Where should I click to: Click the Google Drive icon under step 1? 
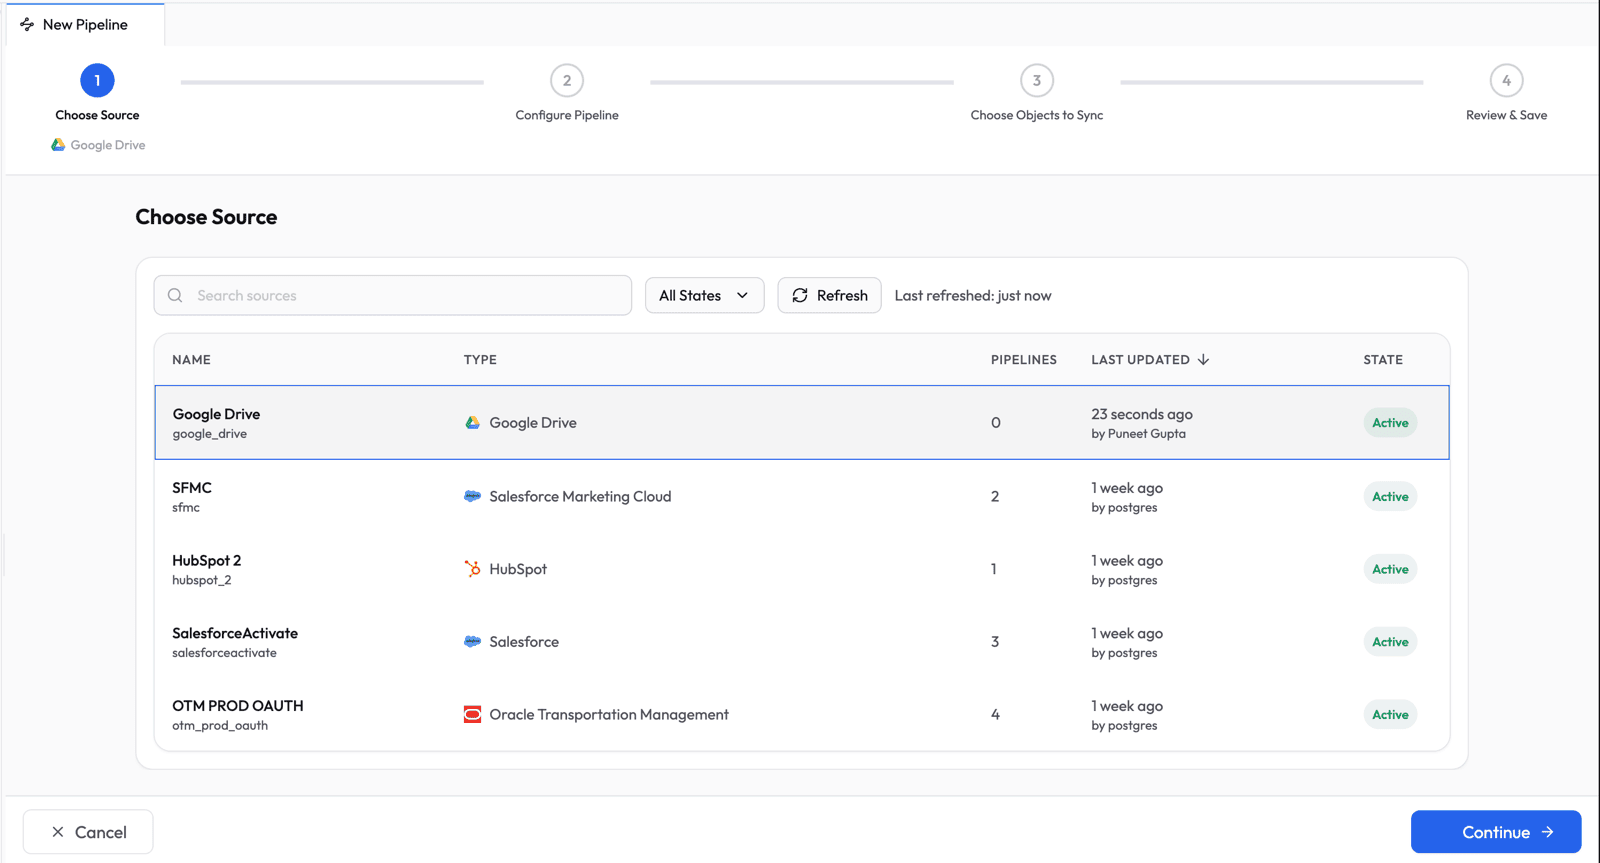click(x=58, y=145)
